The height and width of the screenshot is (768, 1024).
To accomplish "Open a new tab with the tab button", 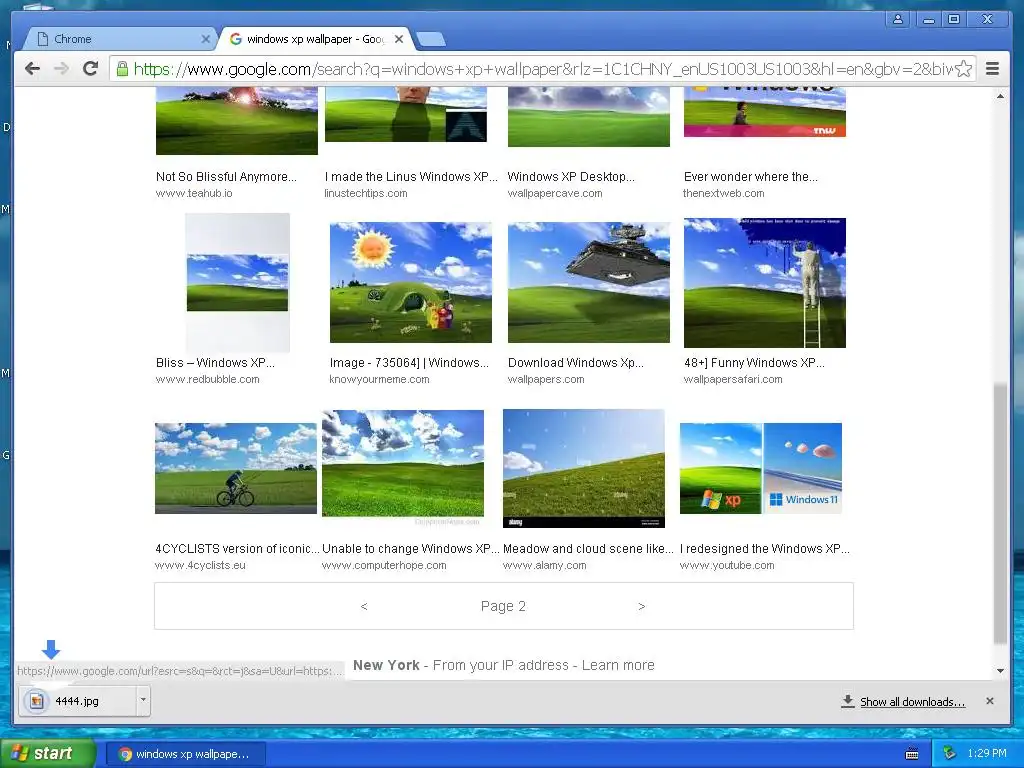I will [x=430, y=39].
